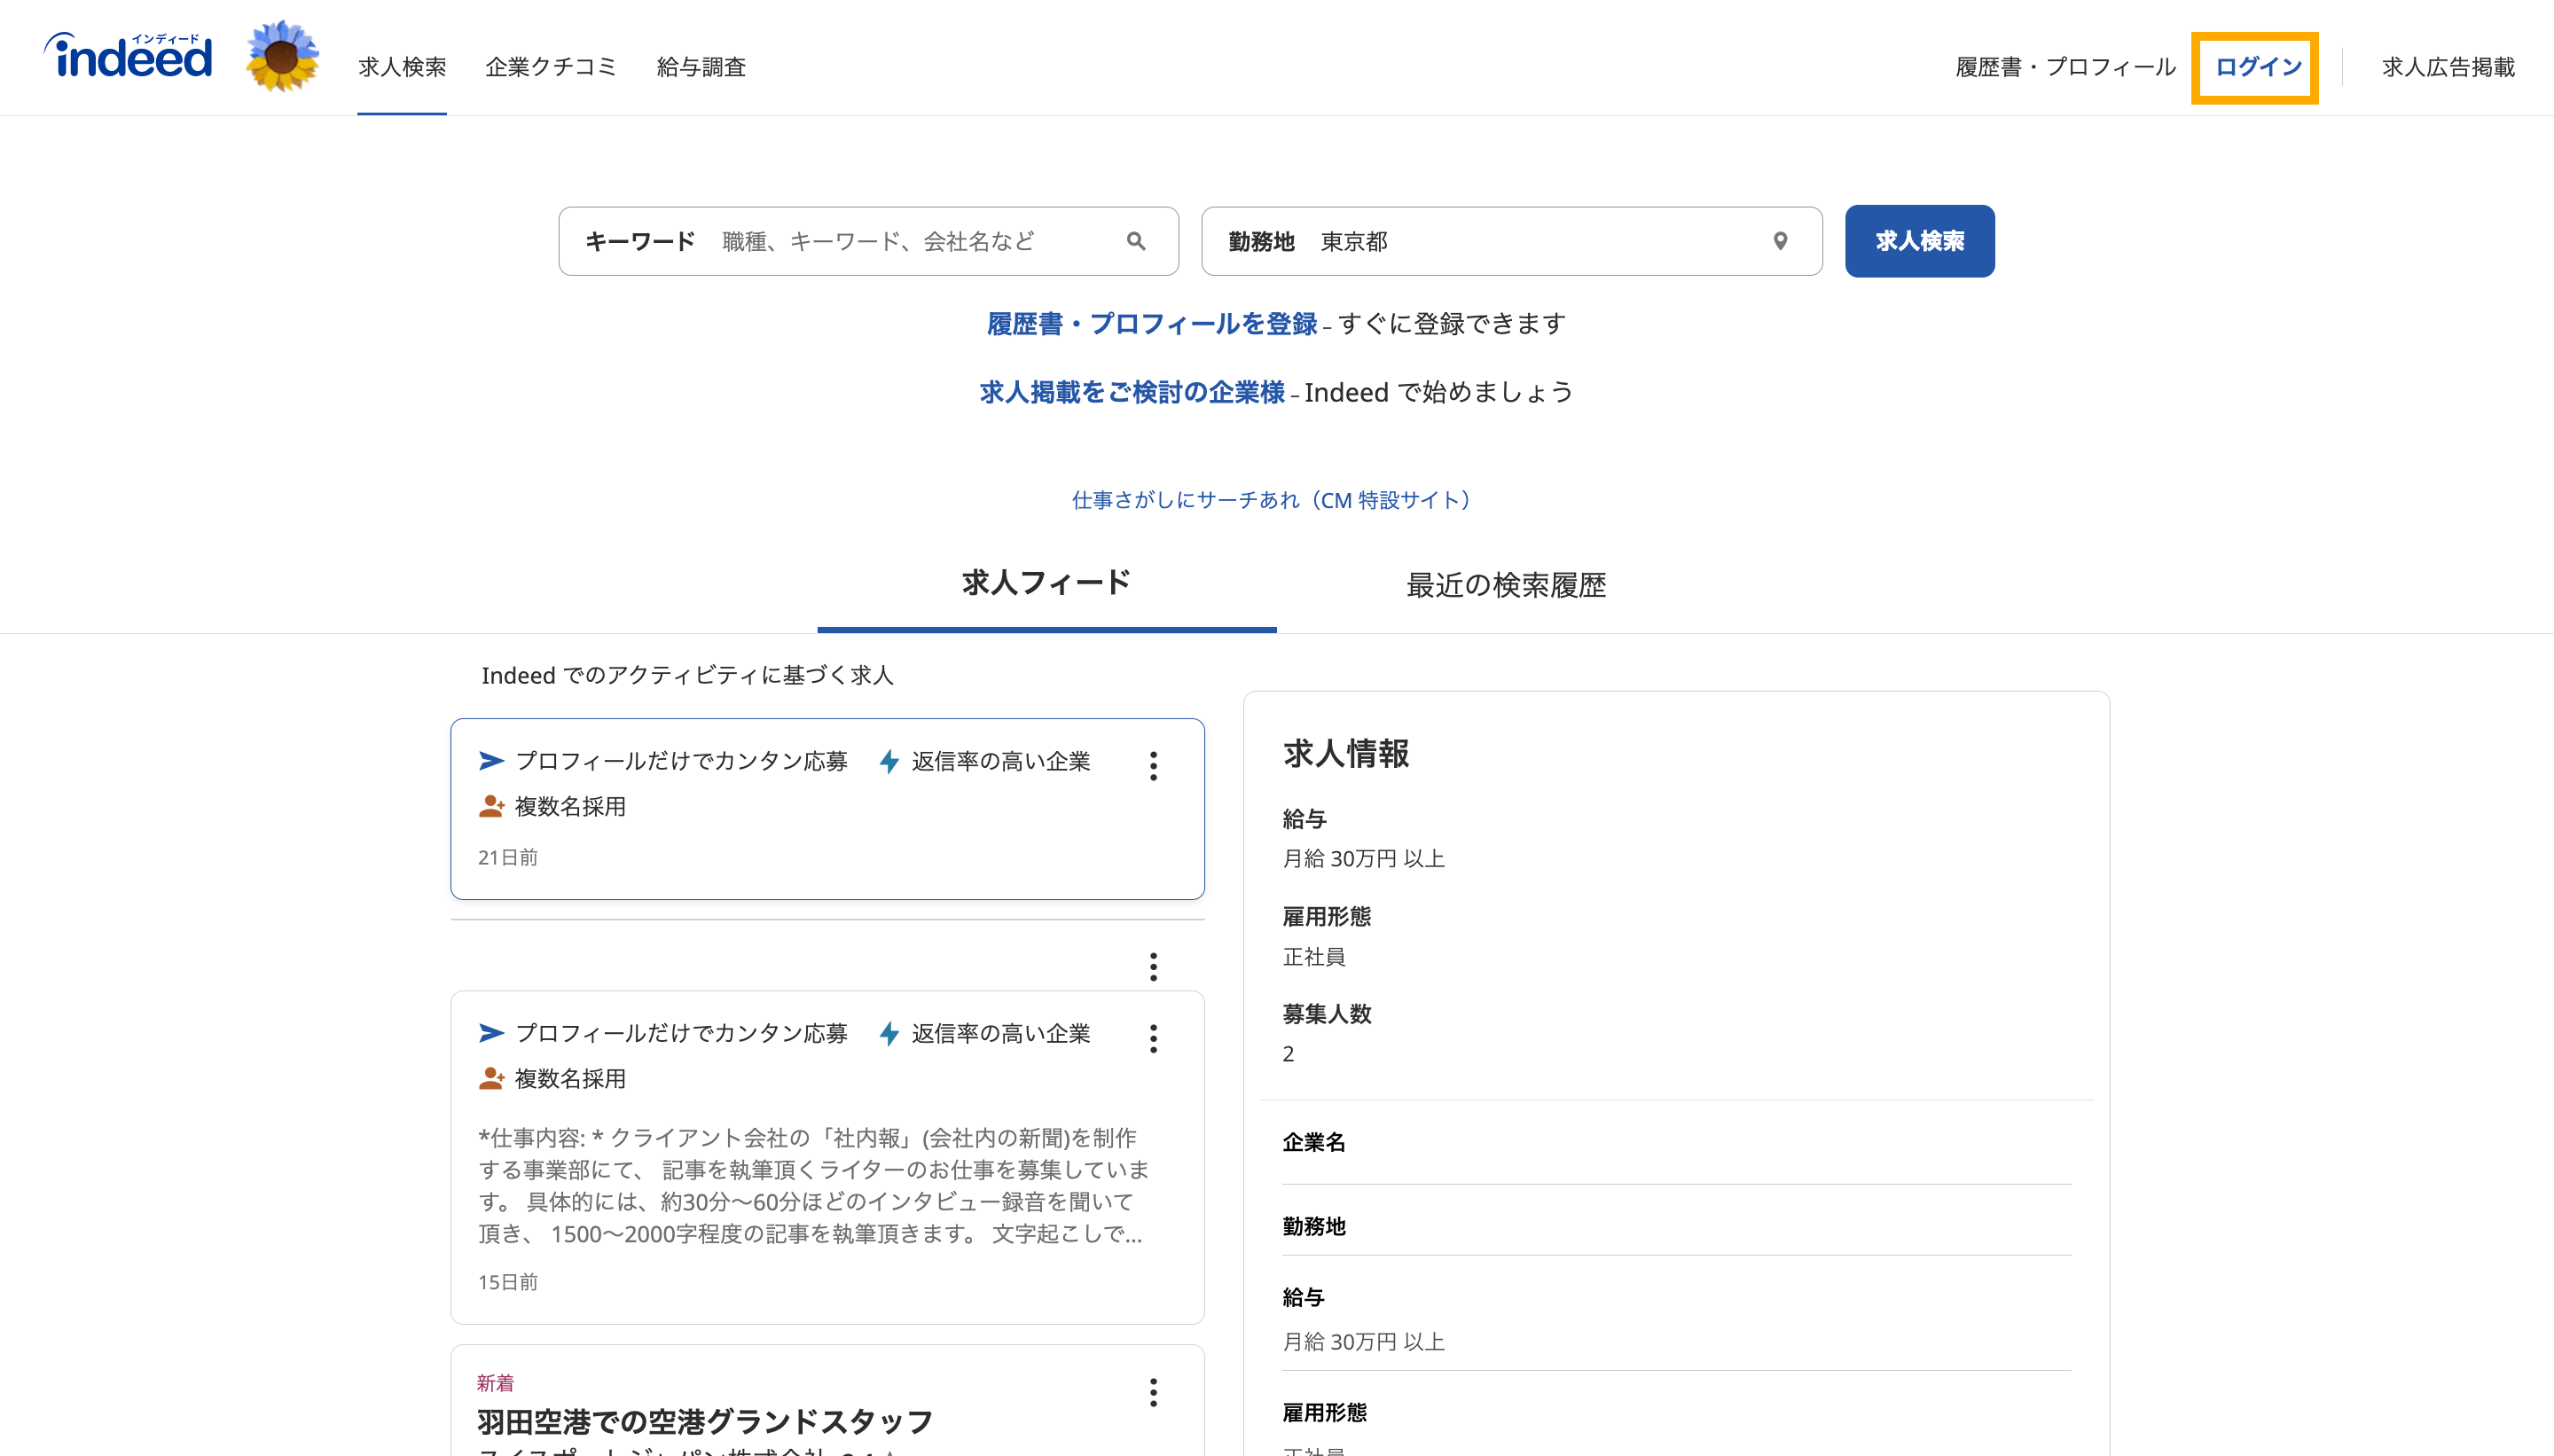Open three-dot menu on 羽田空港 job card

[1153, 1392]
